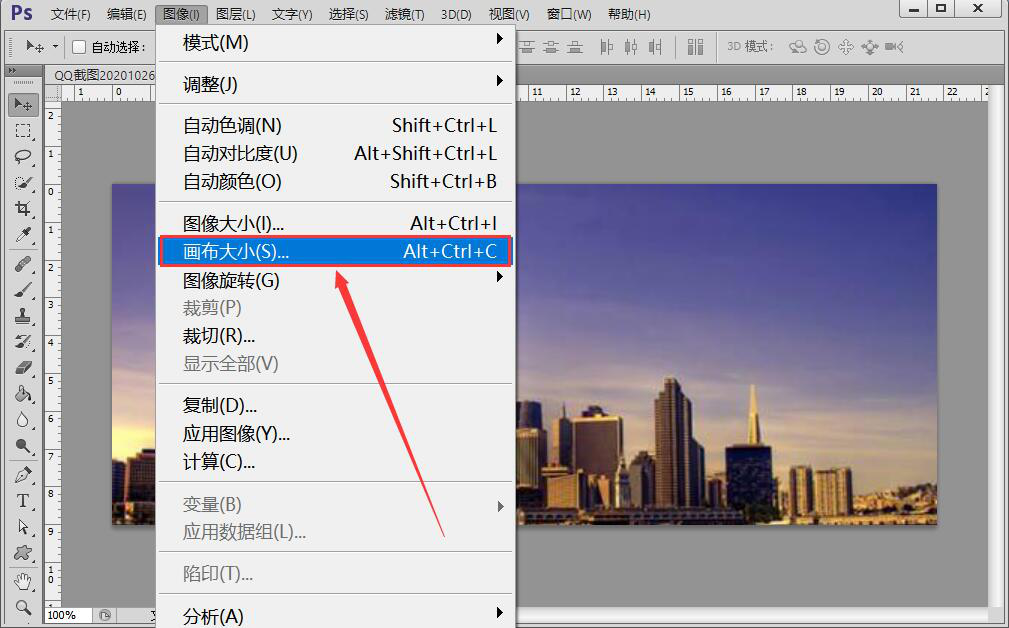The width and height of the screenshot is (1009, 628).
Task: Select the Dodge tool
Action: (x=23, y=445)
